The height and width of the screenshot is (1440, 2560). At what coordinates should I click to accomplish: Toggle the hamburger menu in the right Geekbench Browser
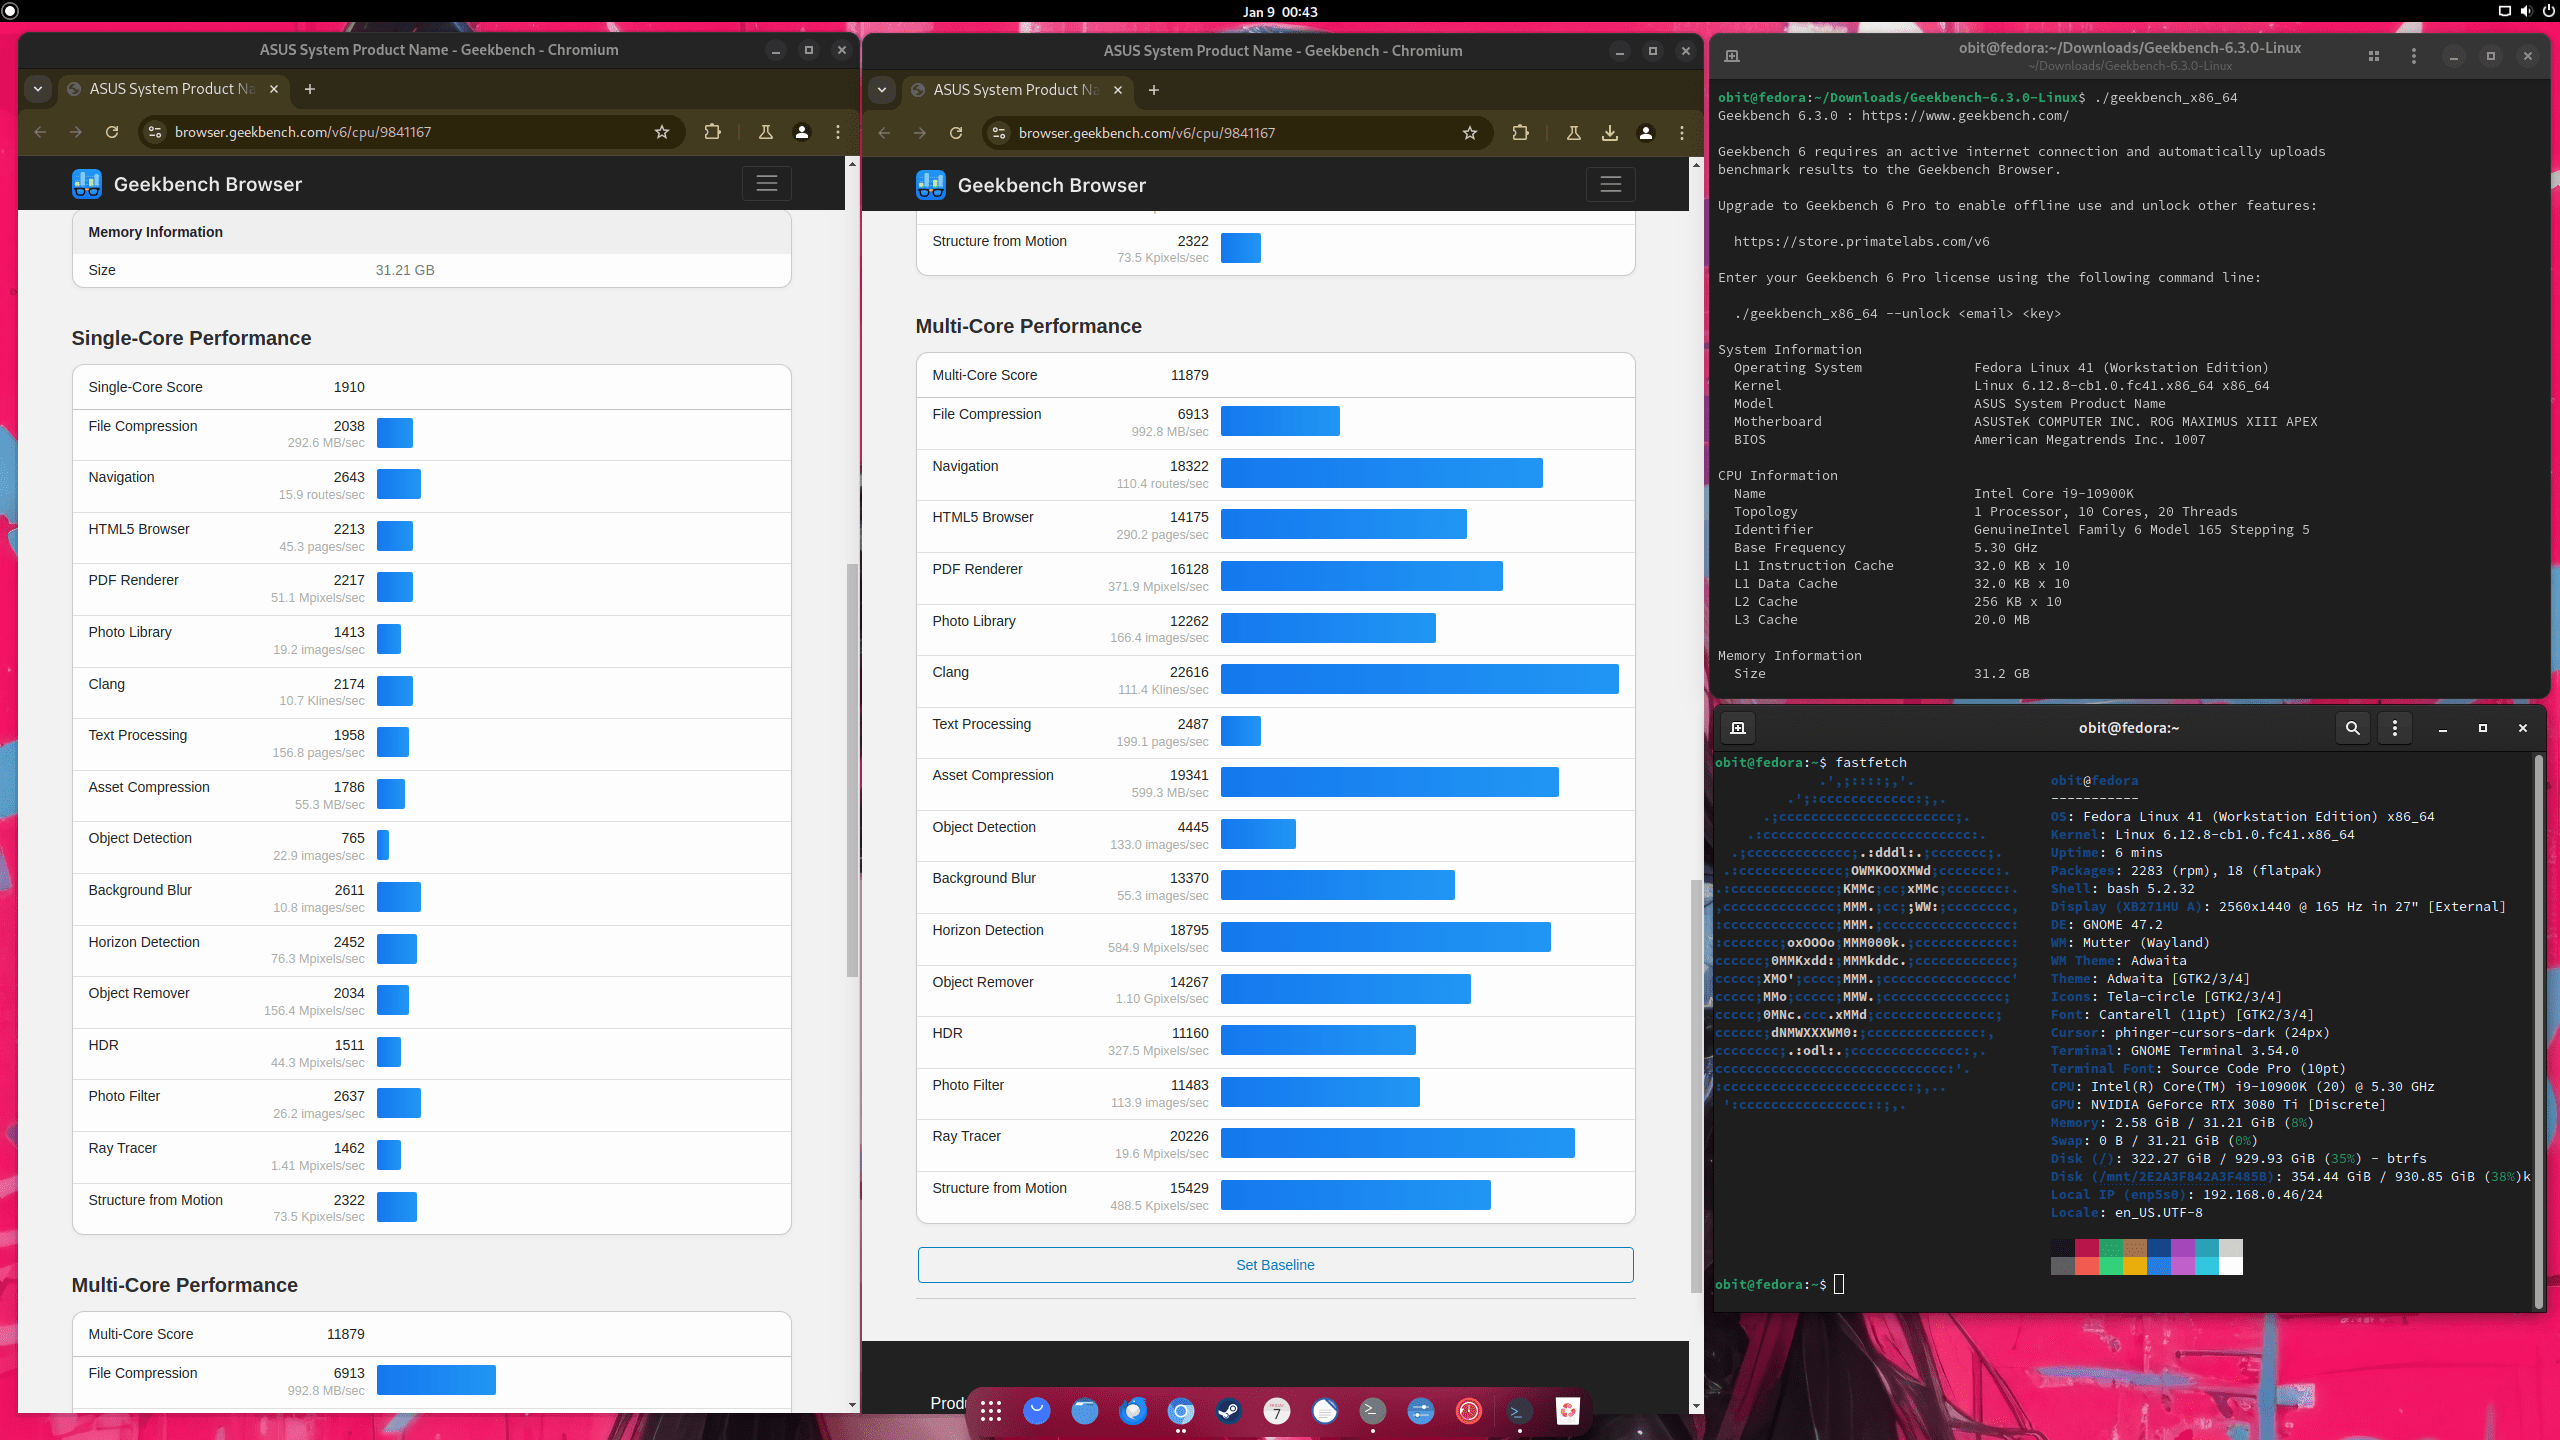click(x=1610, y=185)
